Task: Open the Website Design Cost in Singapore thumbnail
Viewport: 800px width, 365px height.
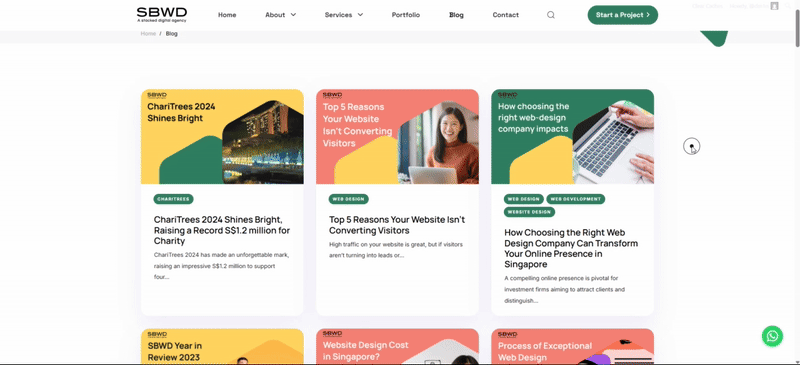Action: pyautogui.click(x=397, y=346)
